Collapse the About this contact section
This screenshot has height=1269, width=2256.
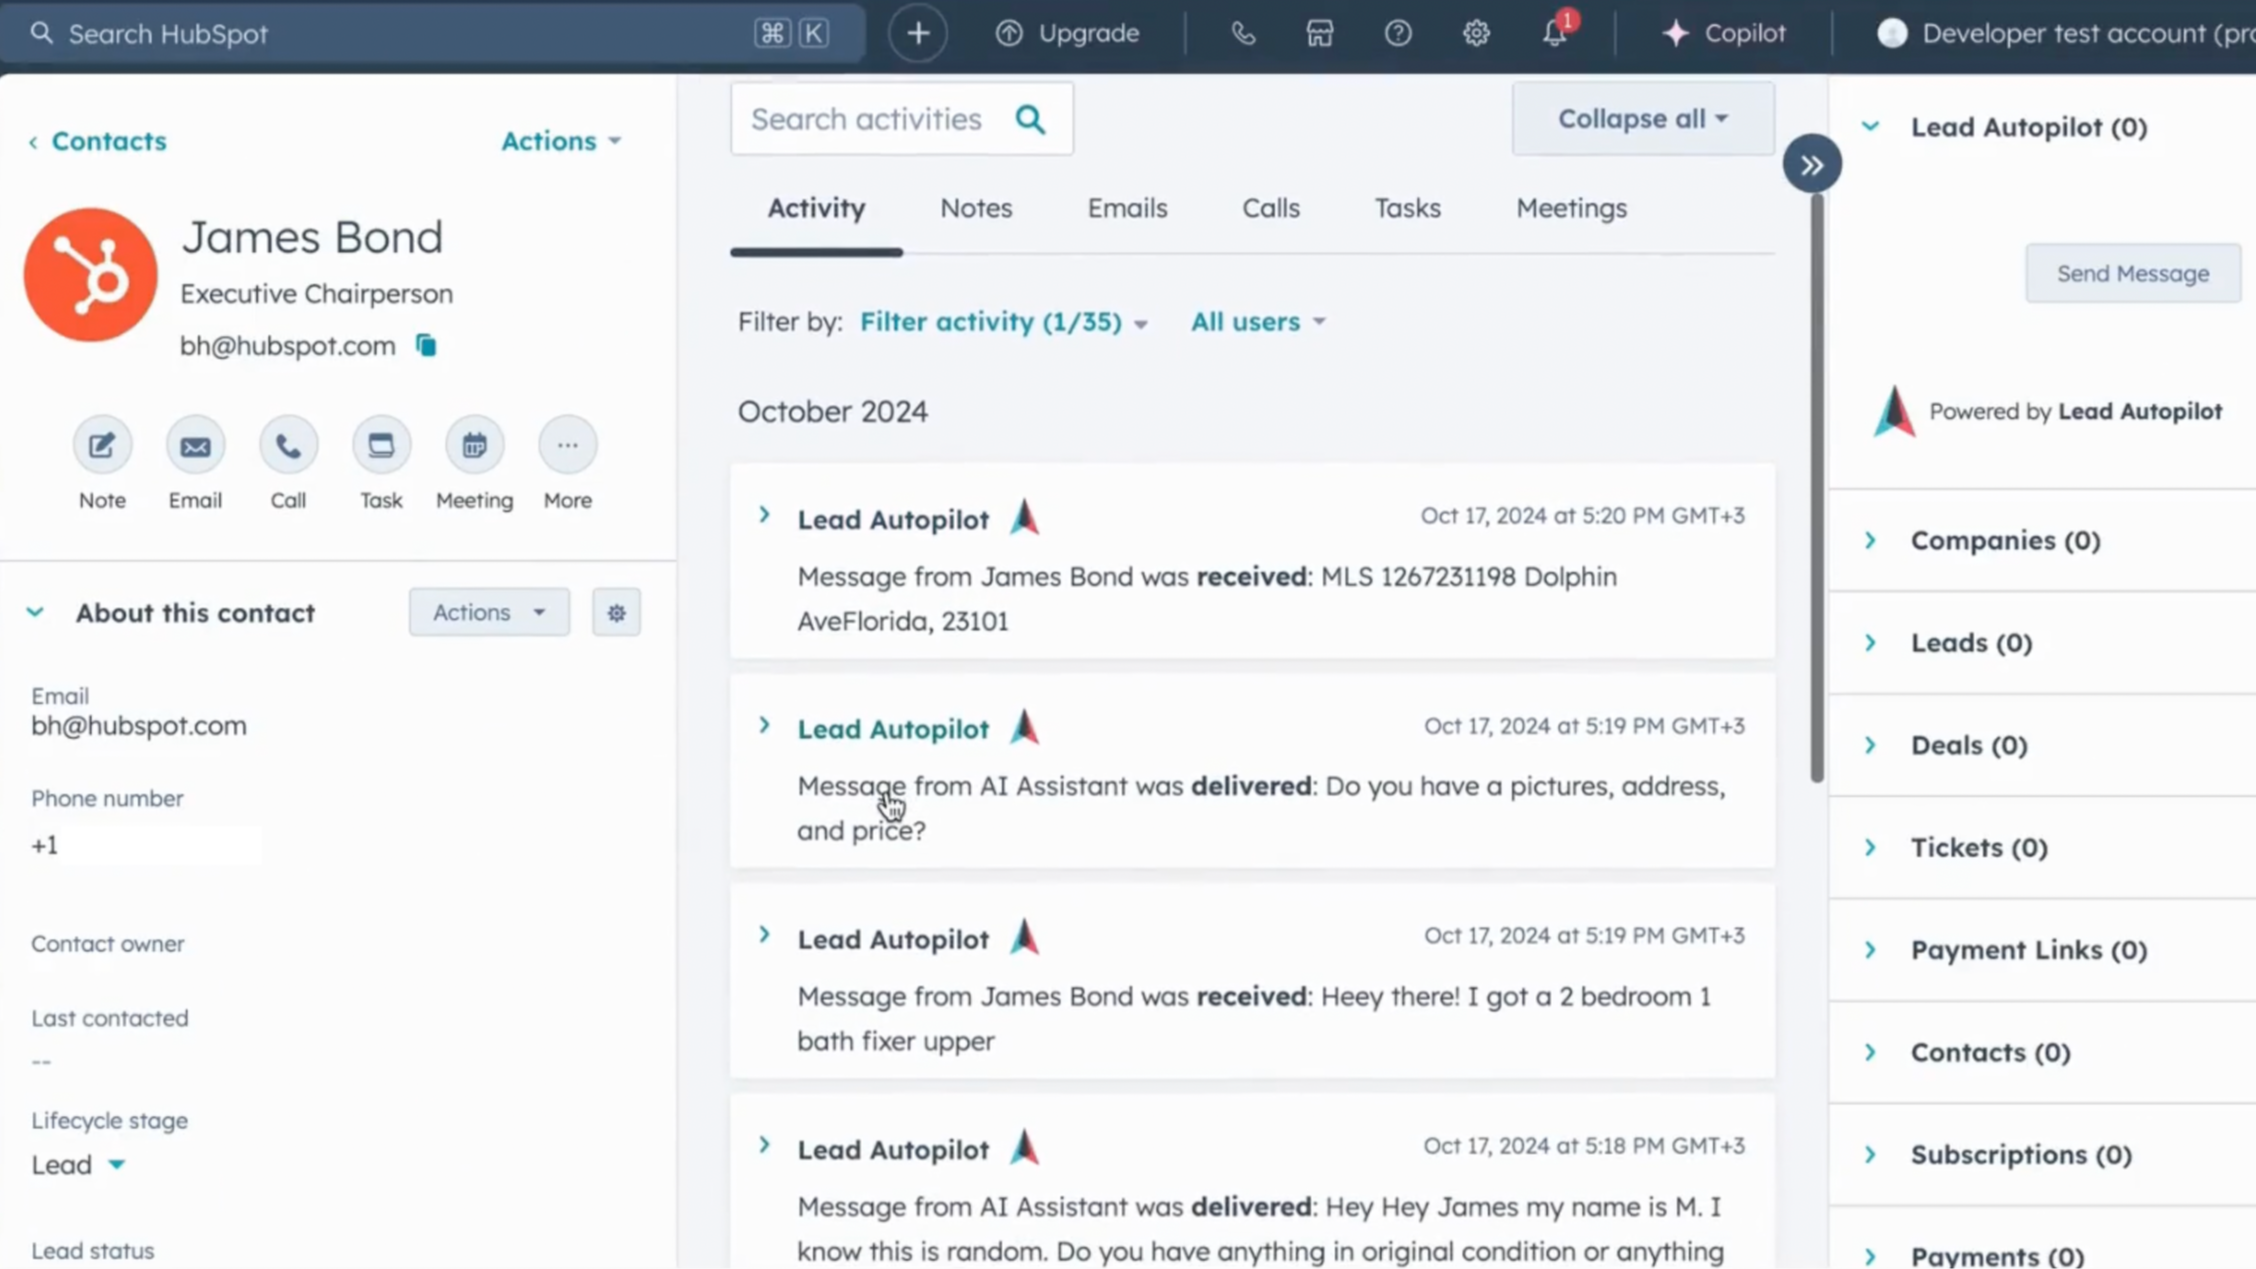35,612
